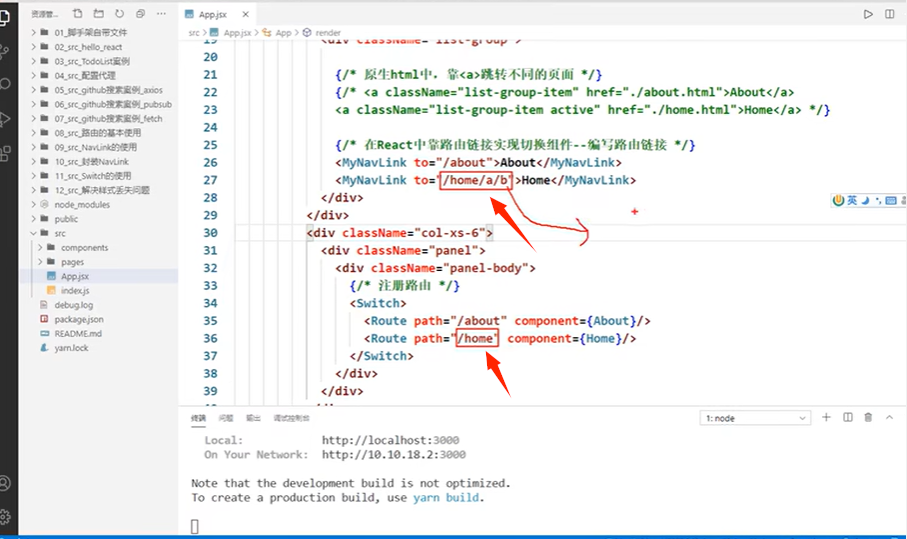
Task: Select App.jsx in the file tree
Action: (x=98, y=276)
